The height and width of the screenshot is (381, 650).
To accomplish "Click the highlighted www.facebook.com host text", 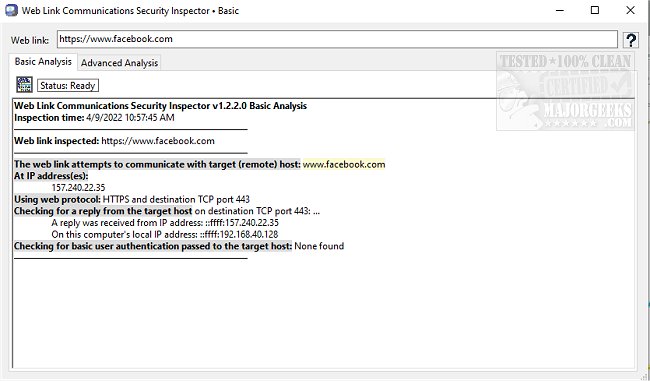I will pyautogui.click(x=344, y=164).
